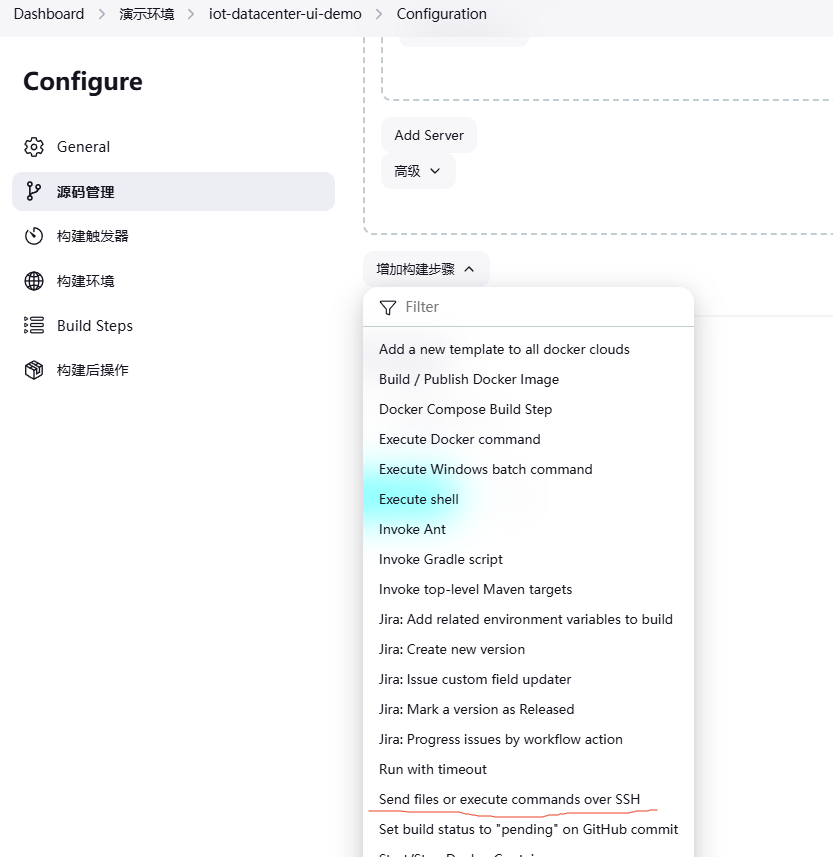Click the filter funnel icon
Image resolution: width=833 pixels, height=857 pixels.
tap(388, 308)
